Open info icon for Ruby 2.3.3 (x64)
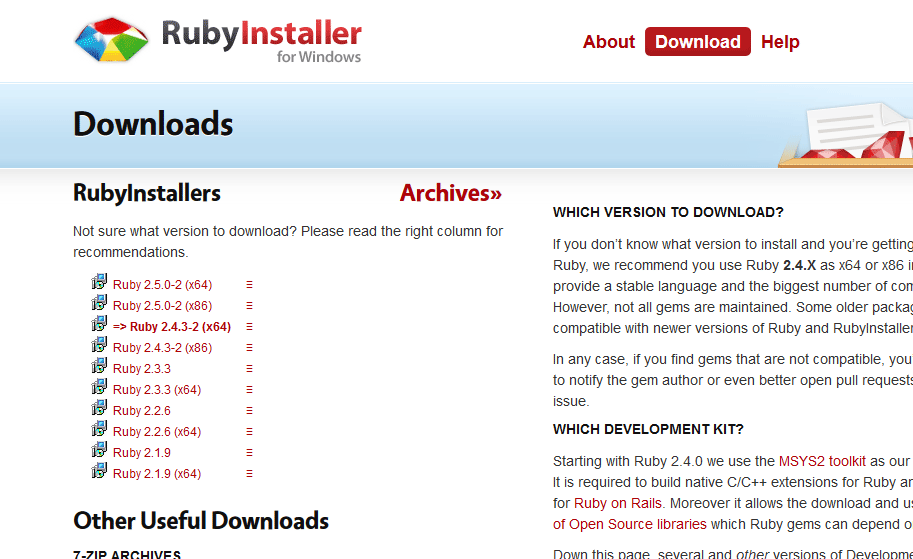This screenshot has width=913, height=559. point(249,390)
